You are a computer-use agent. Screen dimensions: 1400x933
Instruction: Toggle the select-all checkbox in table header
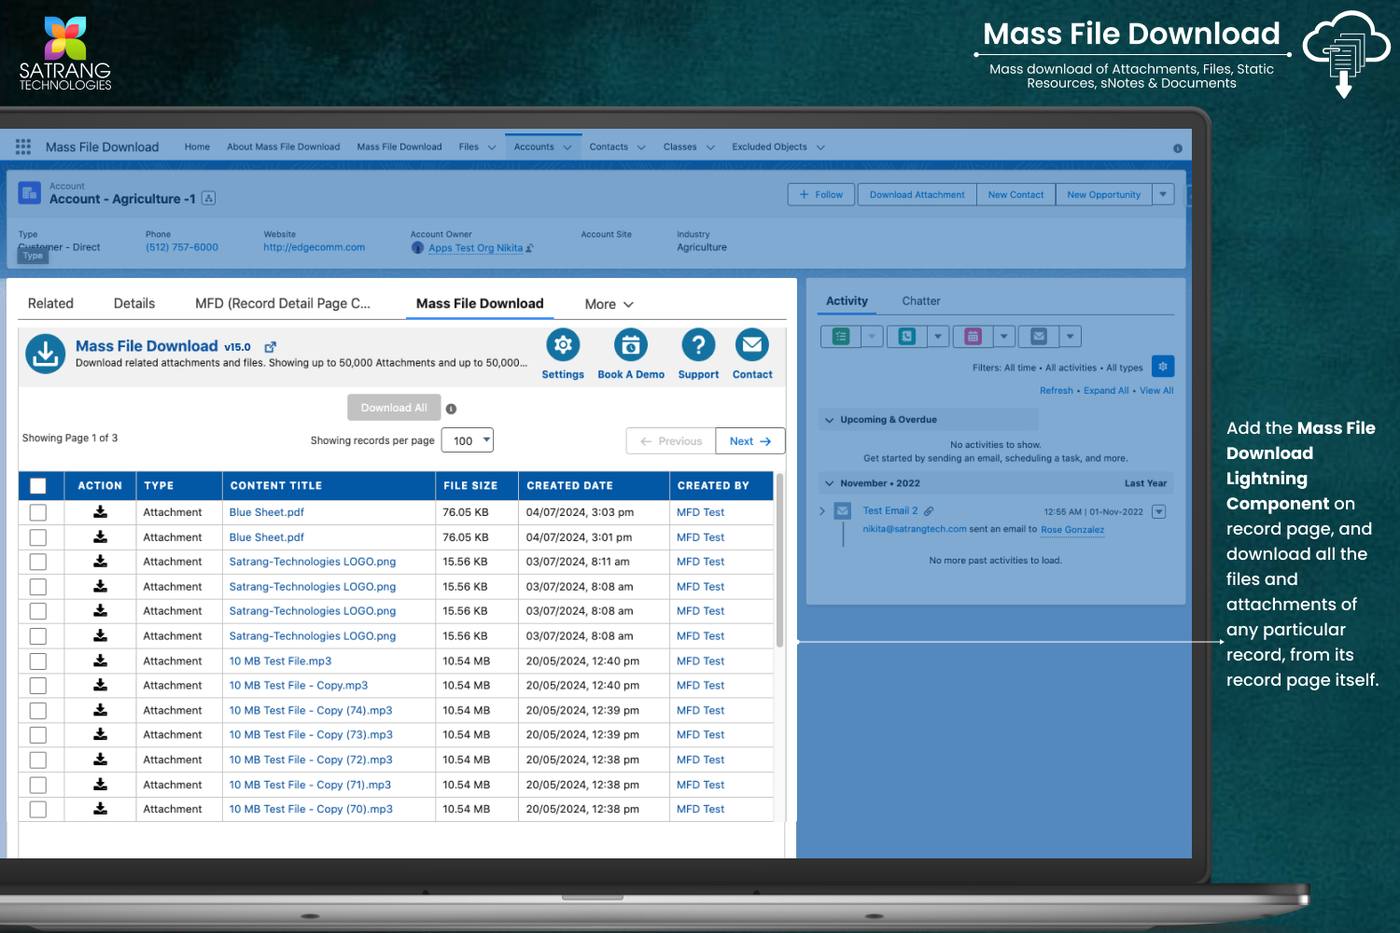[x=38, y=486]
